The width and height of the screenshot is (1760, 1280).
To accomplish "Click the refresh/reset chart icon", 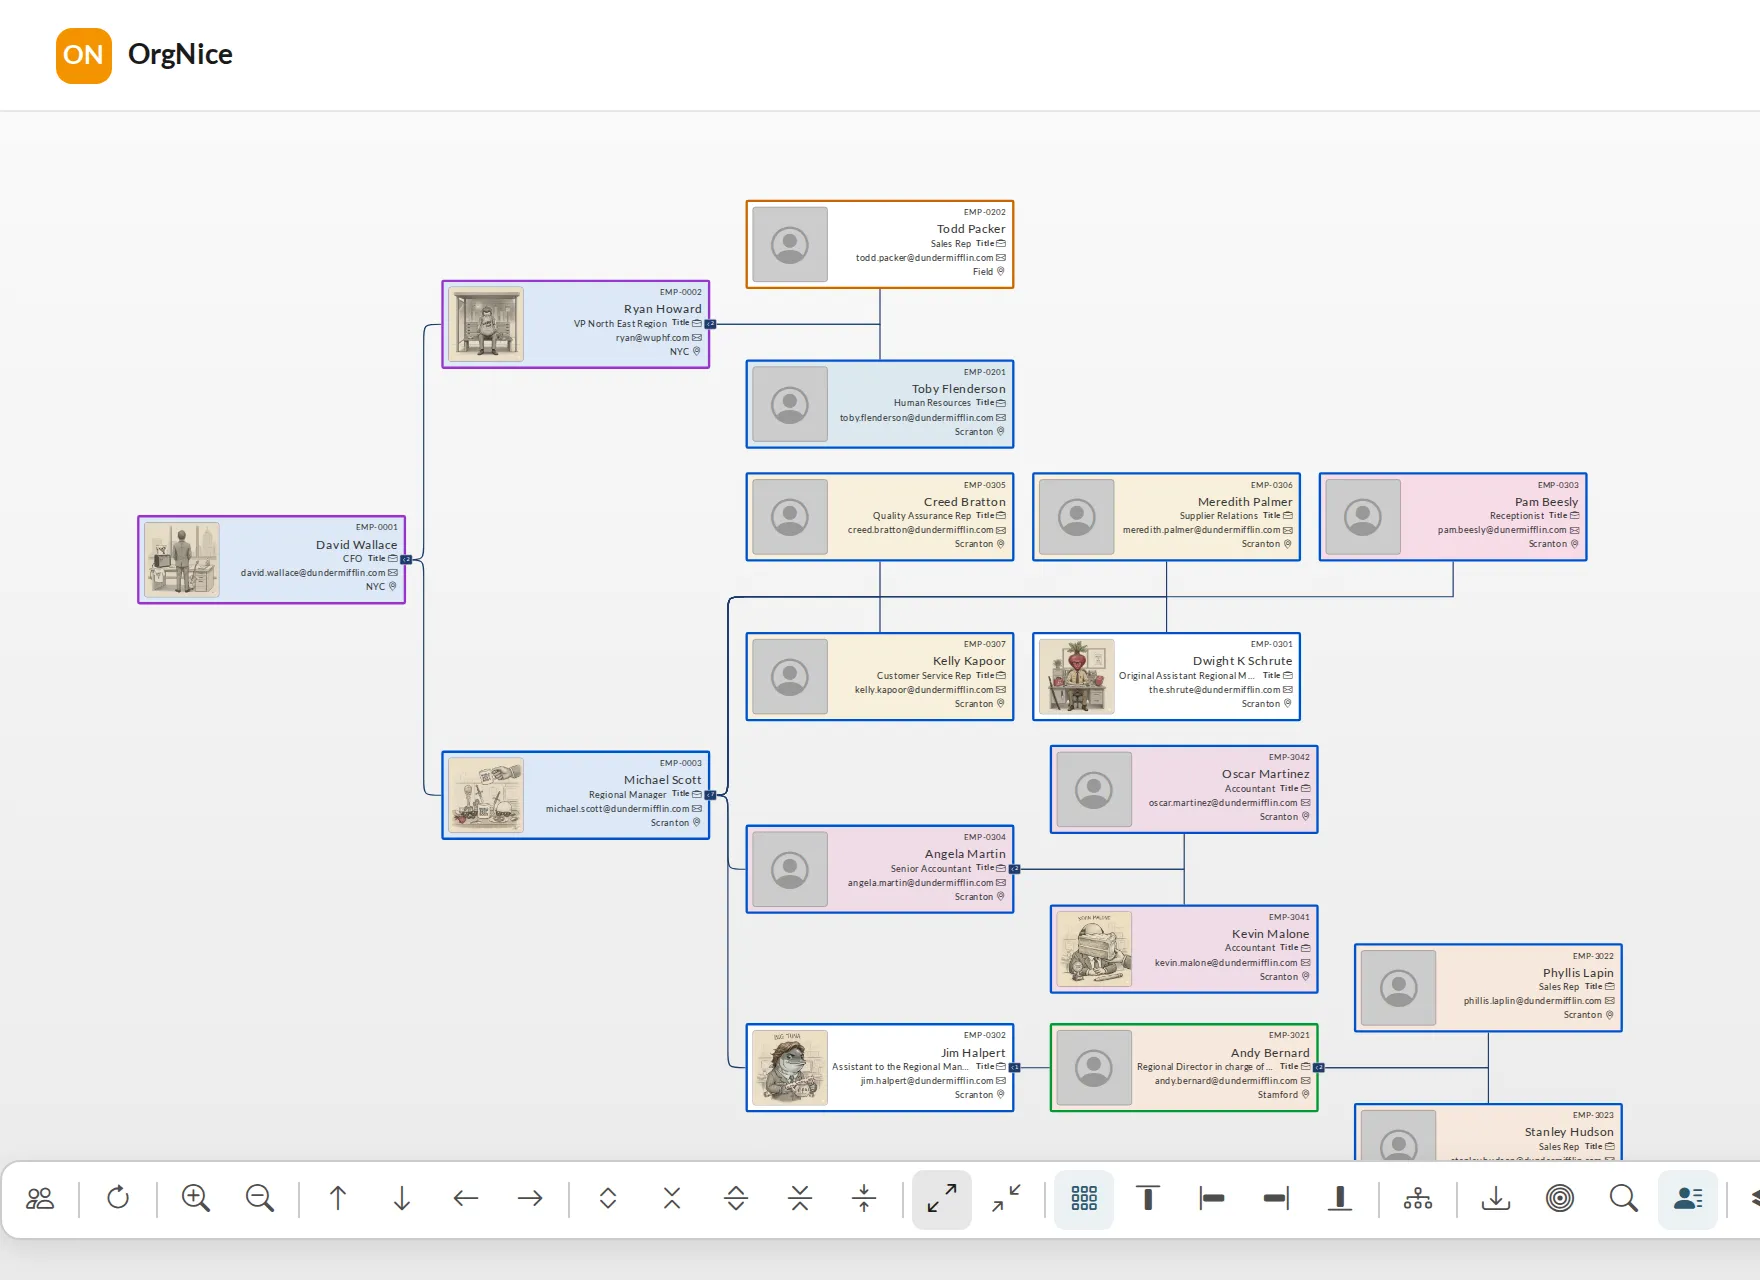I will (118, 1198).
